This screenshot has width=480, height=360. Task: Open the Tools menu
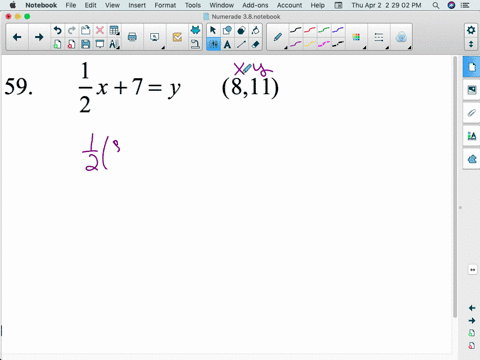pos(193,5)
